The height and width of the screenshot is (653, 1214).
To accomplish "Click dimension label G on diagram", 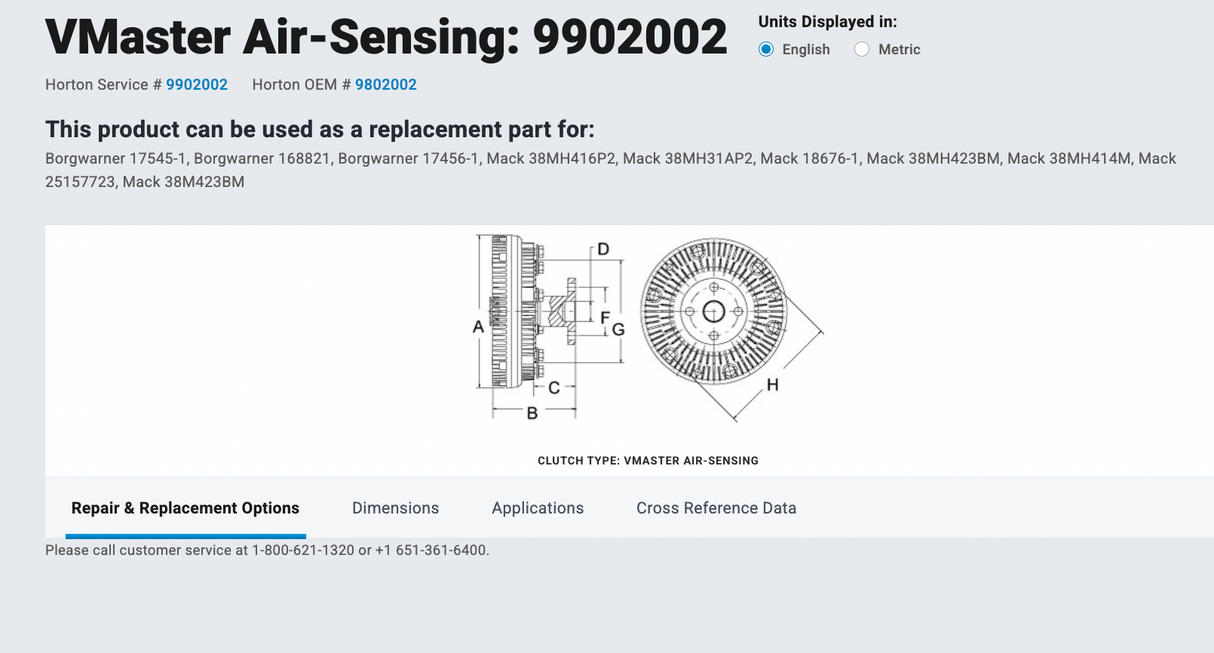I will (x=618, y=328).
